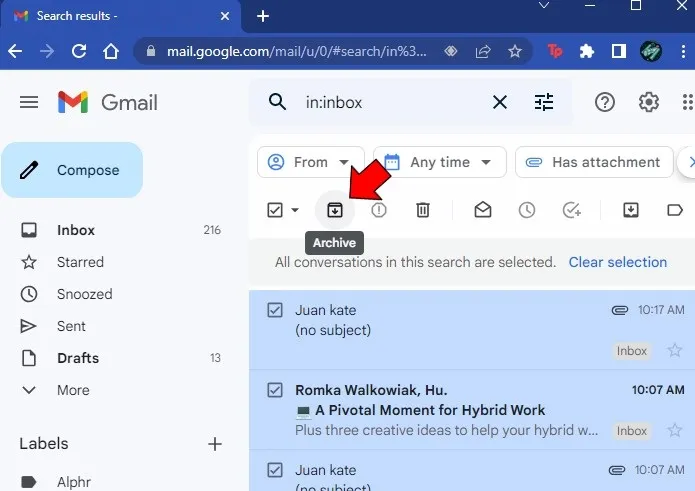
Task: Open the Any time filter dropdown
Action: pyautogui.click(x=438, y=162)
